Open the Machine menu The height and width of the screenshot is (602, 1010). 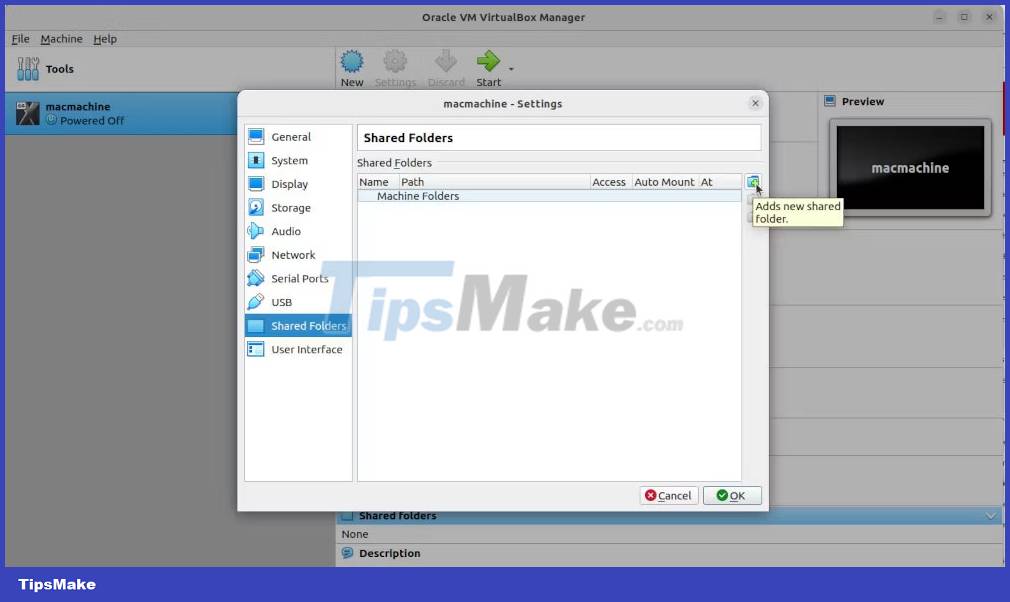tap(62, 39)
